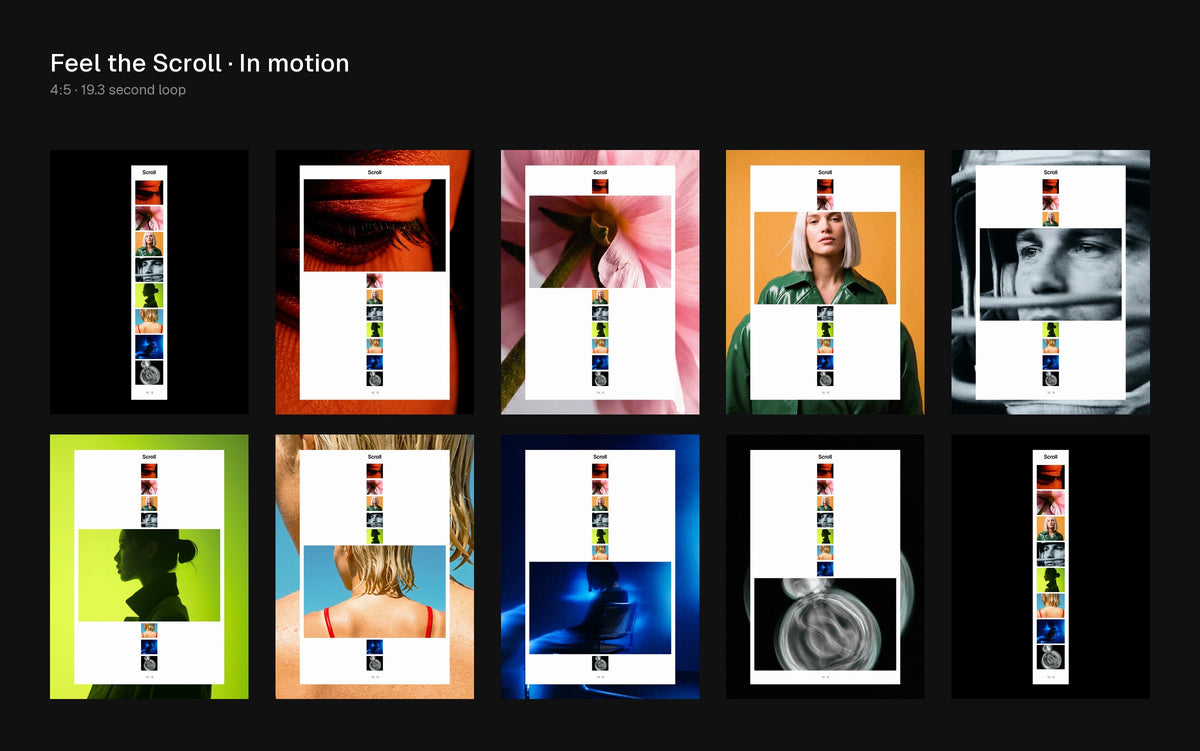The image size is (1200, 751).
Task: Click helmet thumbnail in first frame's strip
Action: [x=149, y=270]
